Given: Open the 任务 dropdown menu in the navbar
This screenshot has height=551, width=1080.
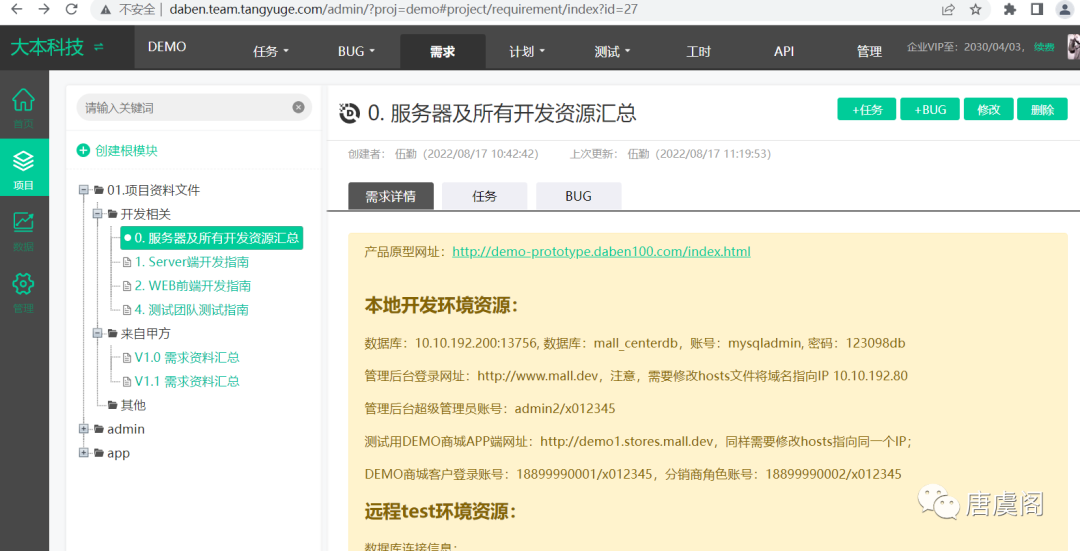Looking at the screenshot, I should pos(271,52).
